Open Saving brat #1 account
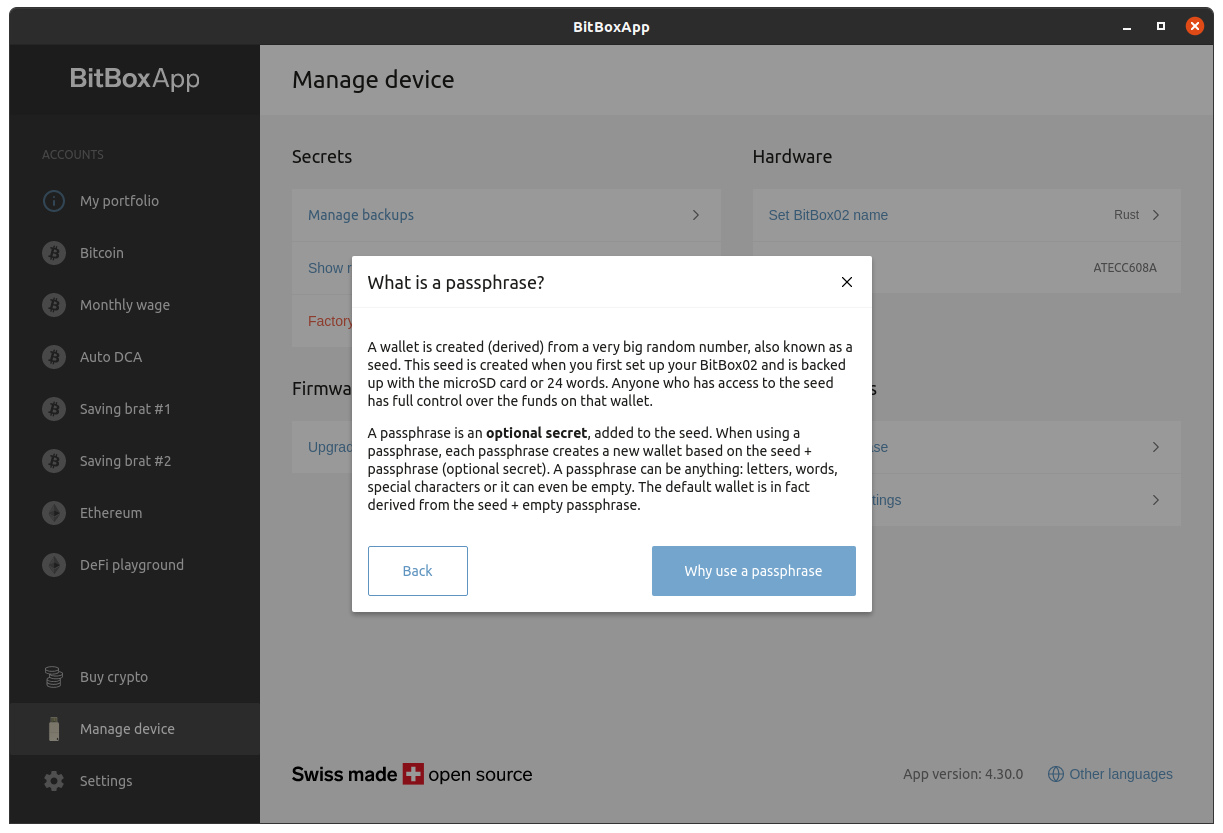The width and height of the screenshot is (1223, 833). click(135, 409)
